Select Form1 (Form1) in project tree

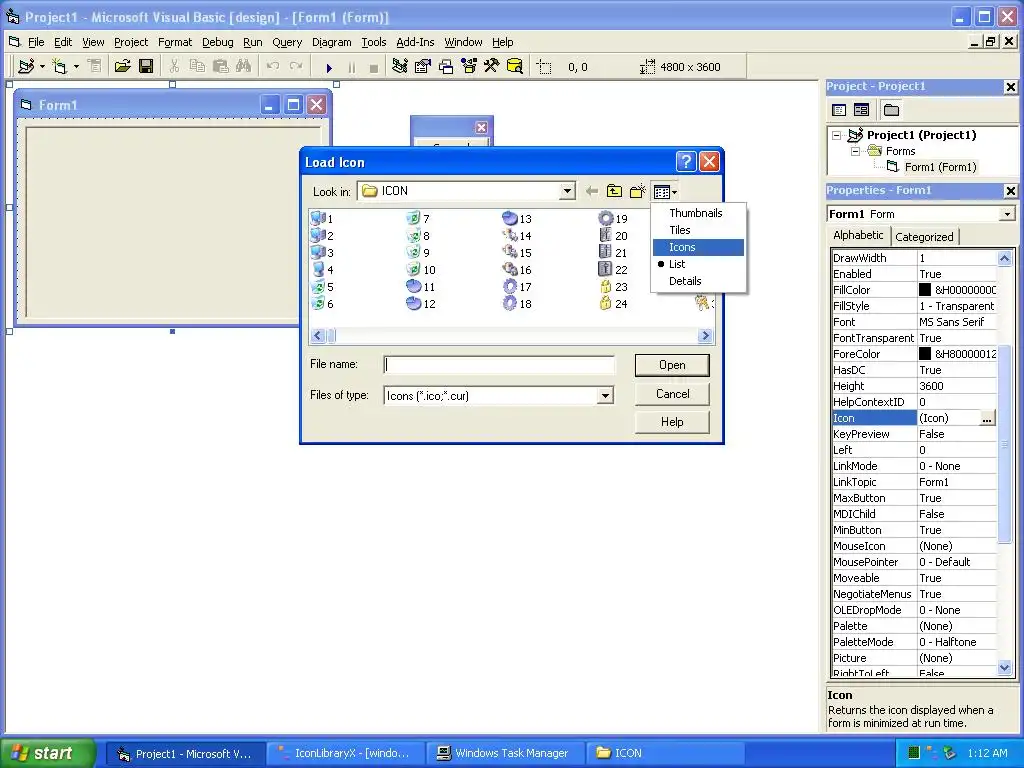click(x=940, y=167)
